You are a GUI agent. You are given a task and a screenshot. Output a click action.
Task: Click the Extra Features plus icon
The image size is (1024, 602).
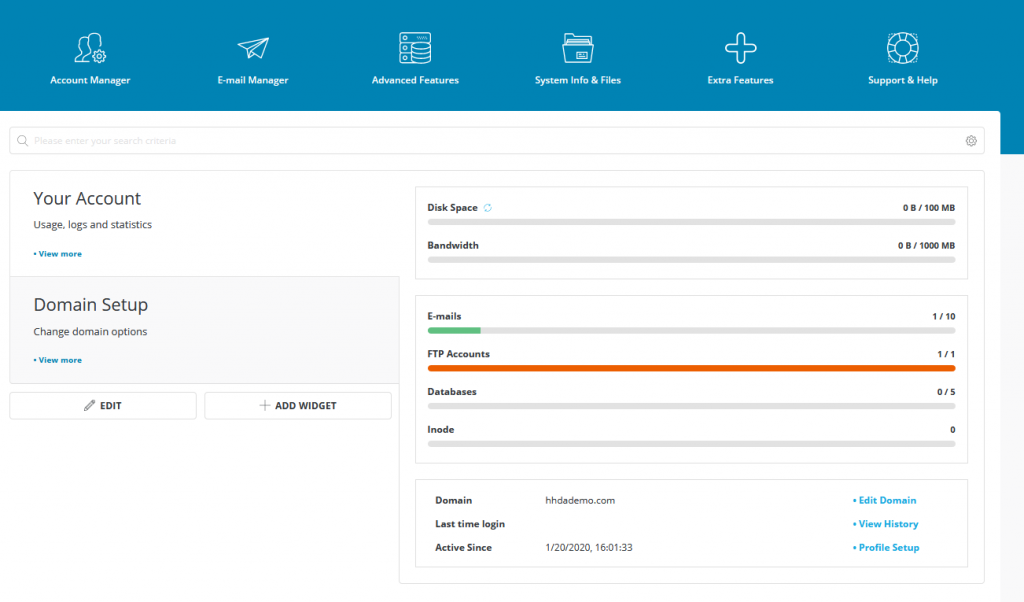(740, 48)
